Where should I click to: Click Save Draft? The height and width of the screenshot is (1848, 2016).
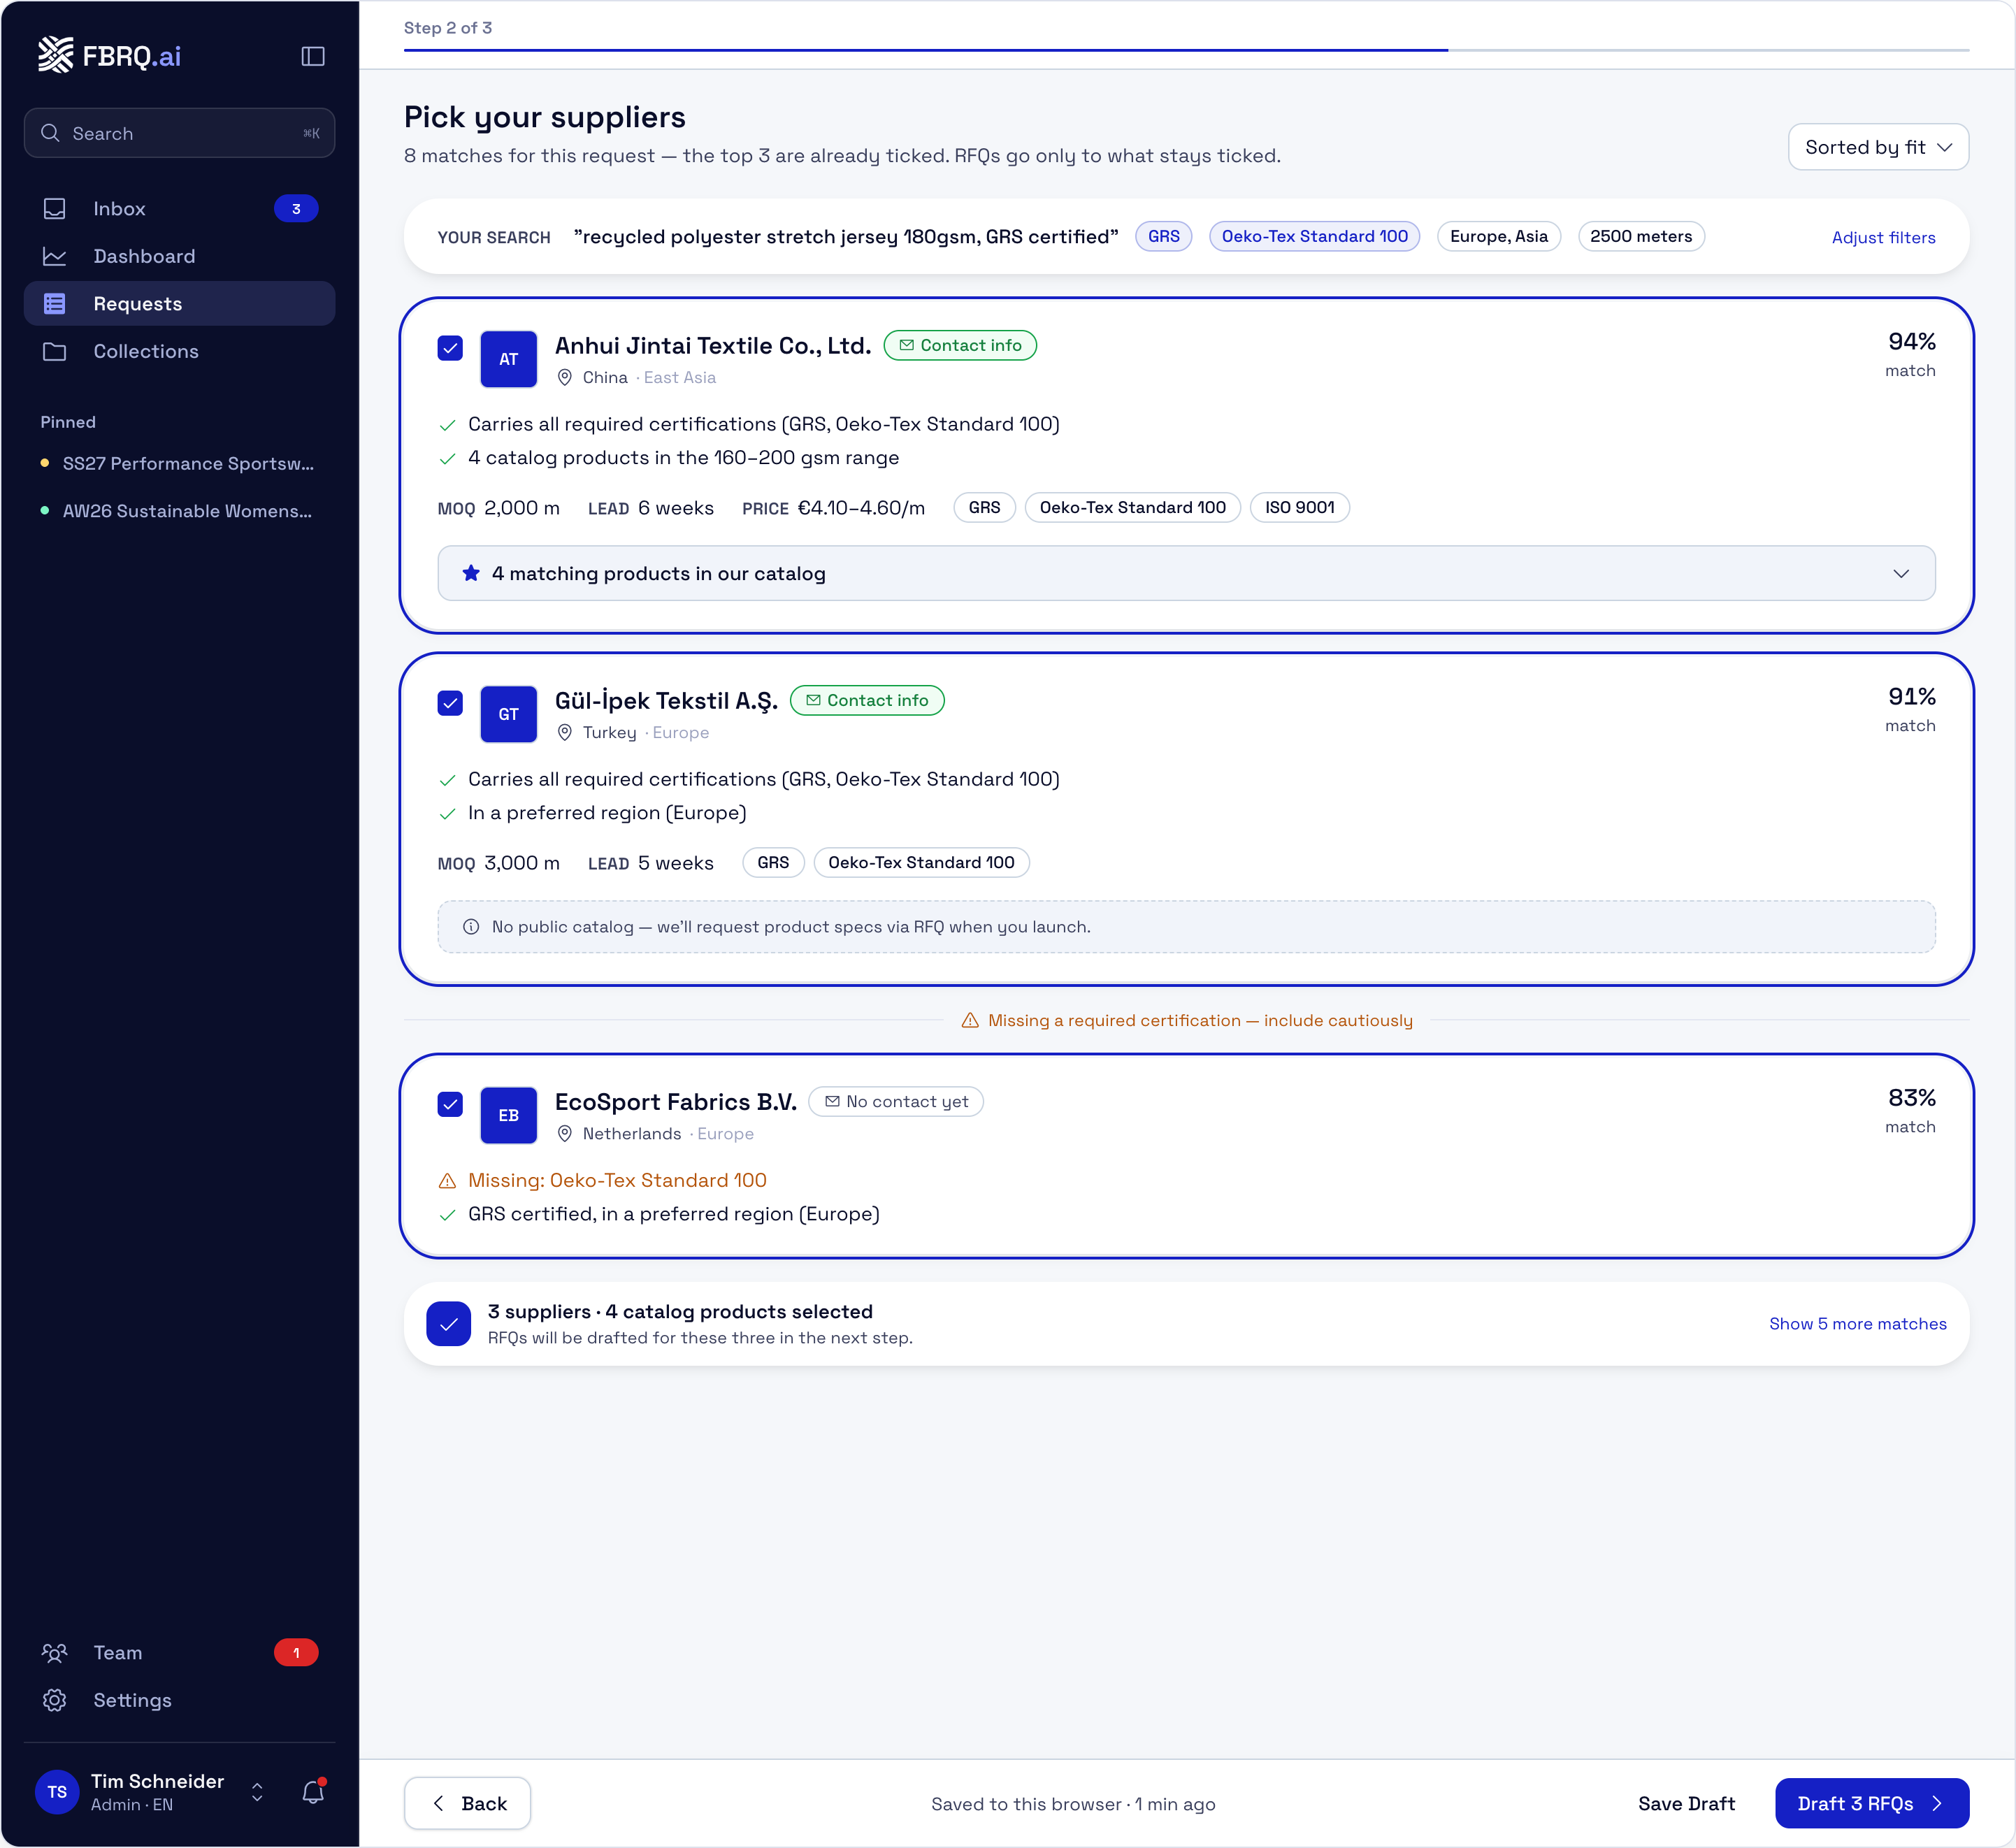coord(1686,1803)
